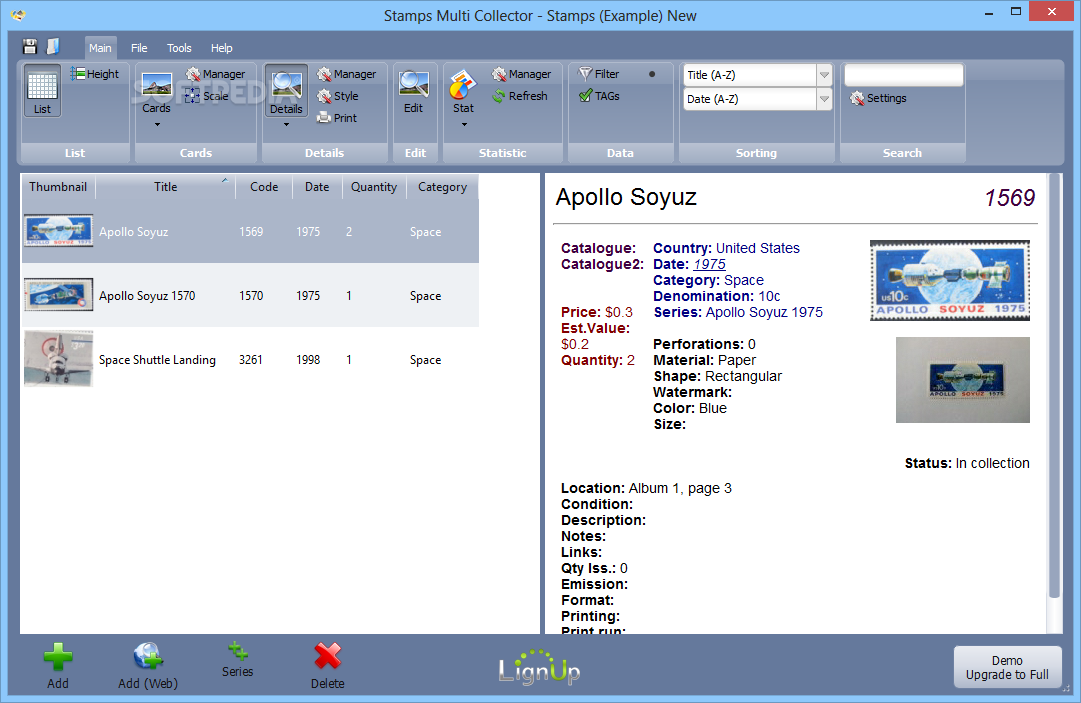
Task: Click the Thumbnail column header
Action: coord(58,187)
